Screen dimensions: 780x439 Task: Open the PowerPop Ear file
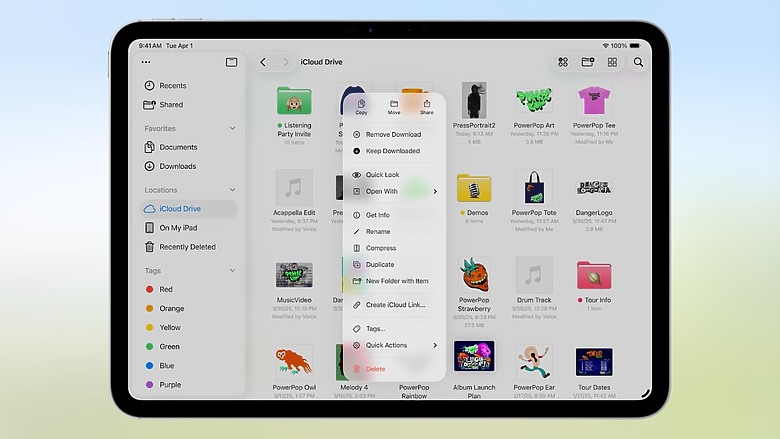(534, 362)
